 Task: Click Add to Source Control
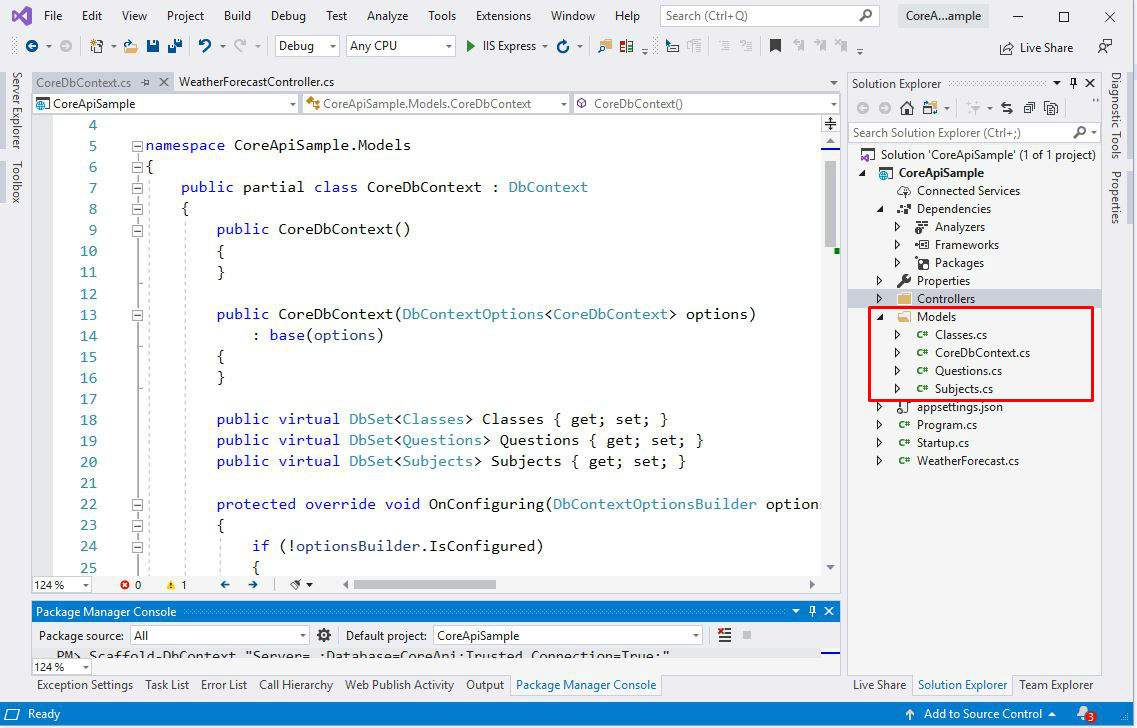click(x=980, y=714)
